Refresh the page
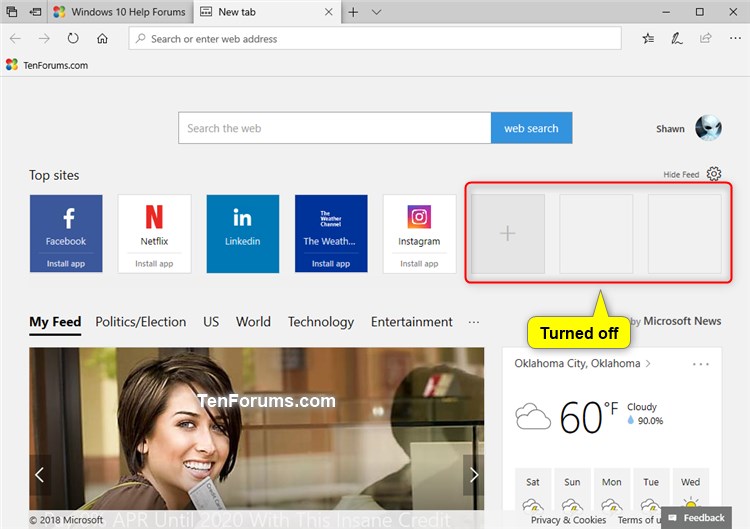This screenshot has width=750, height=529. pos(73,38)
